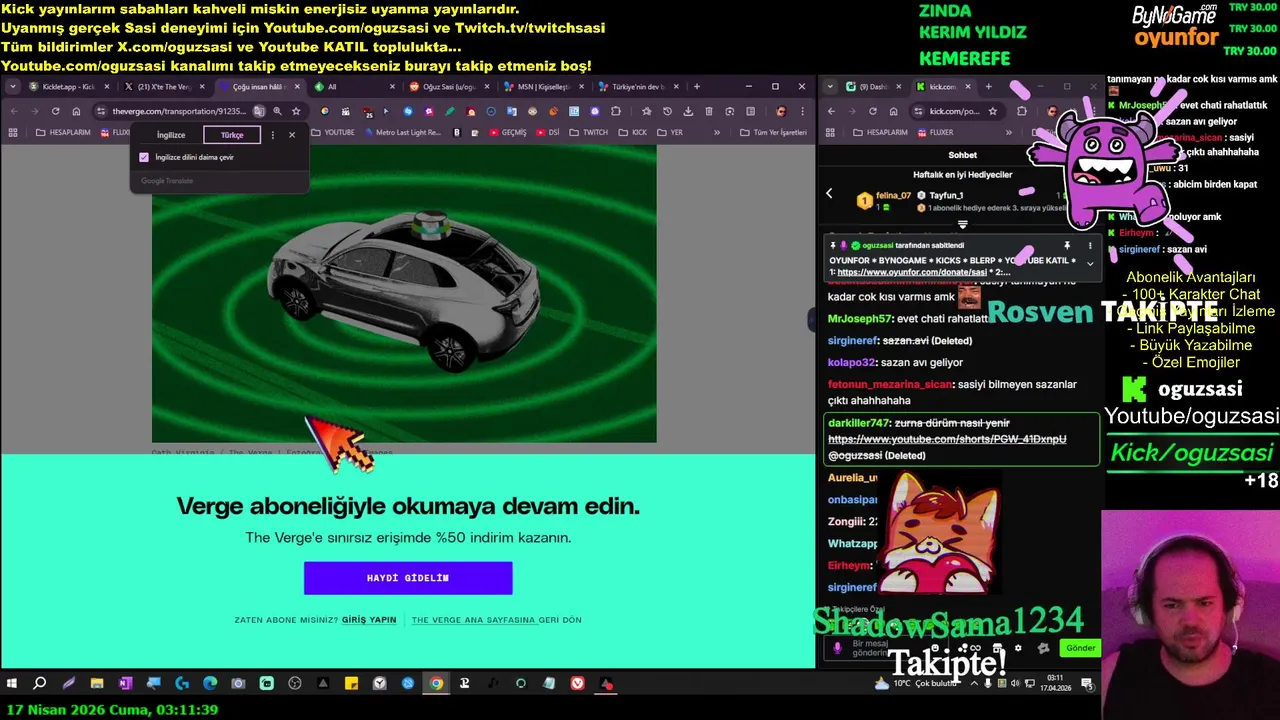Open TWITCH bookmark folder
Screen dimensions: 1280x720
tap(589, 132)
